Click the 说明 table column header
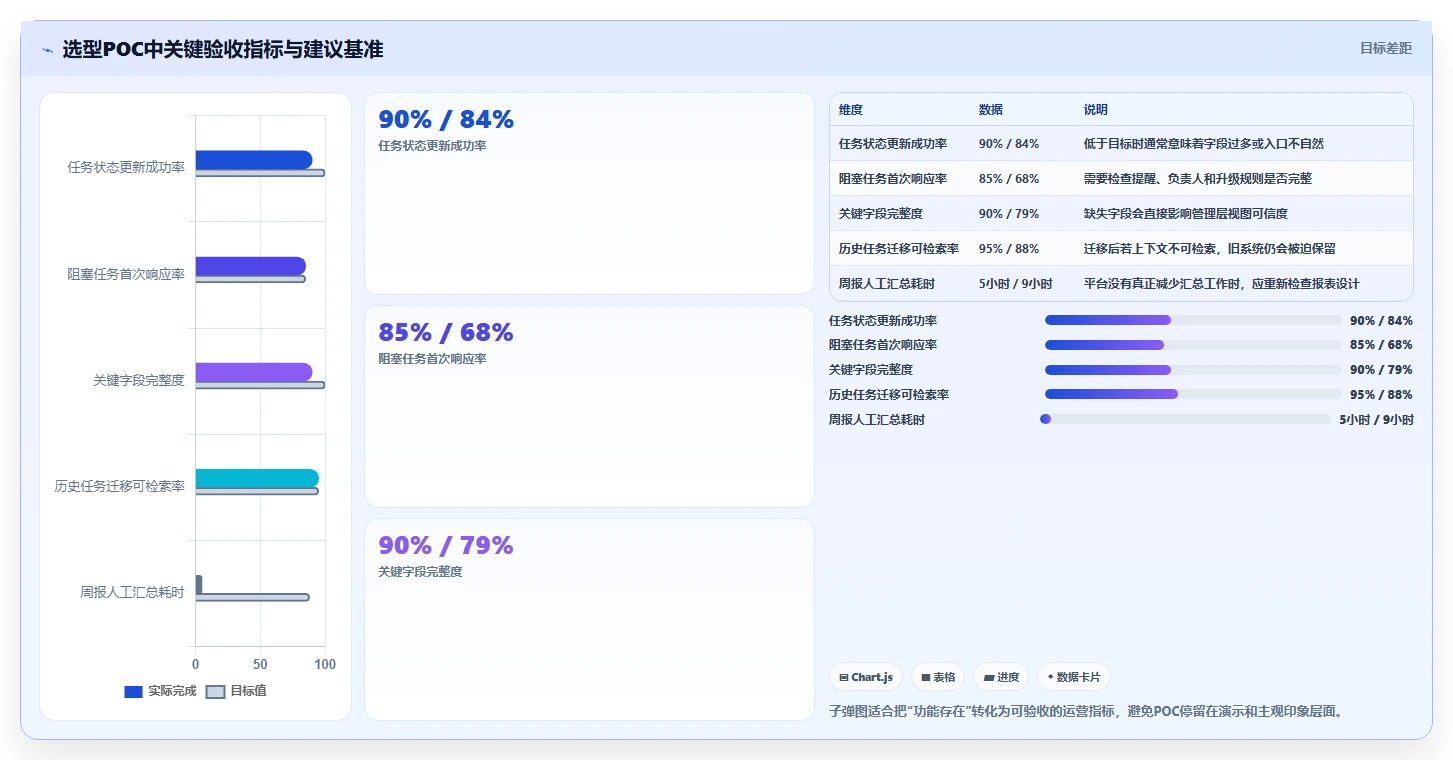This screenshot has height=760, width=1453. tap(1096, 110)
